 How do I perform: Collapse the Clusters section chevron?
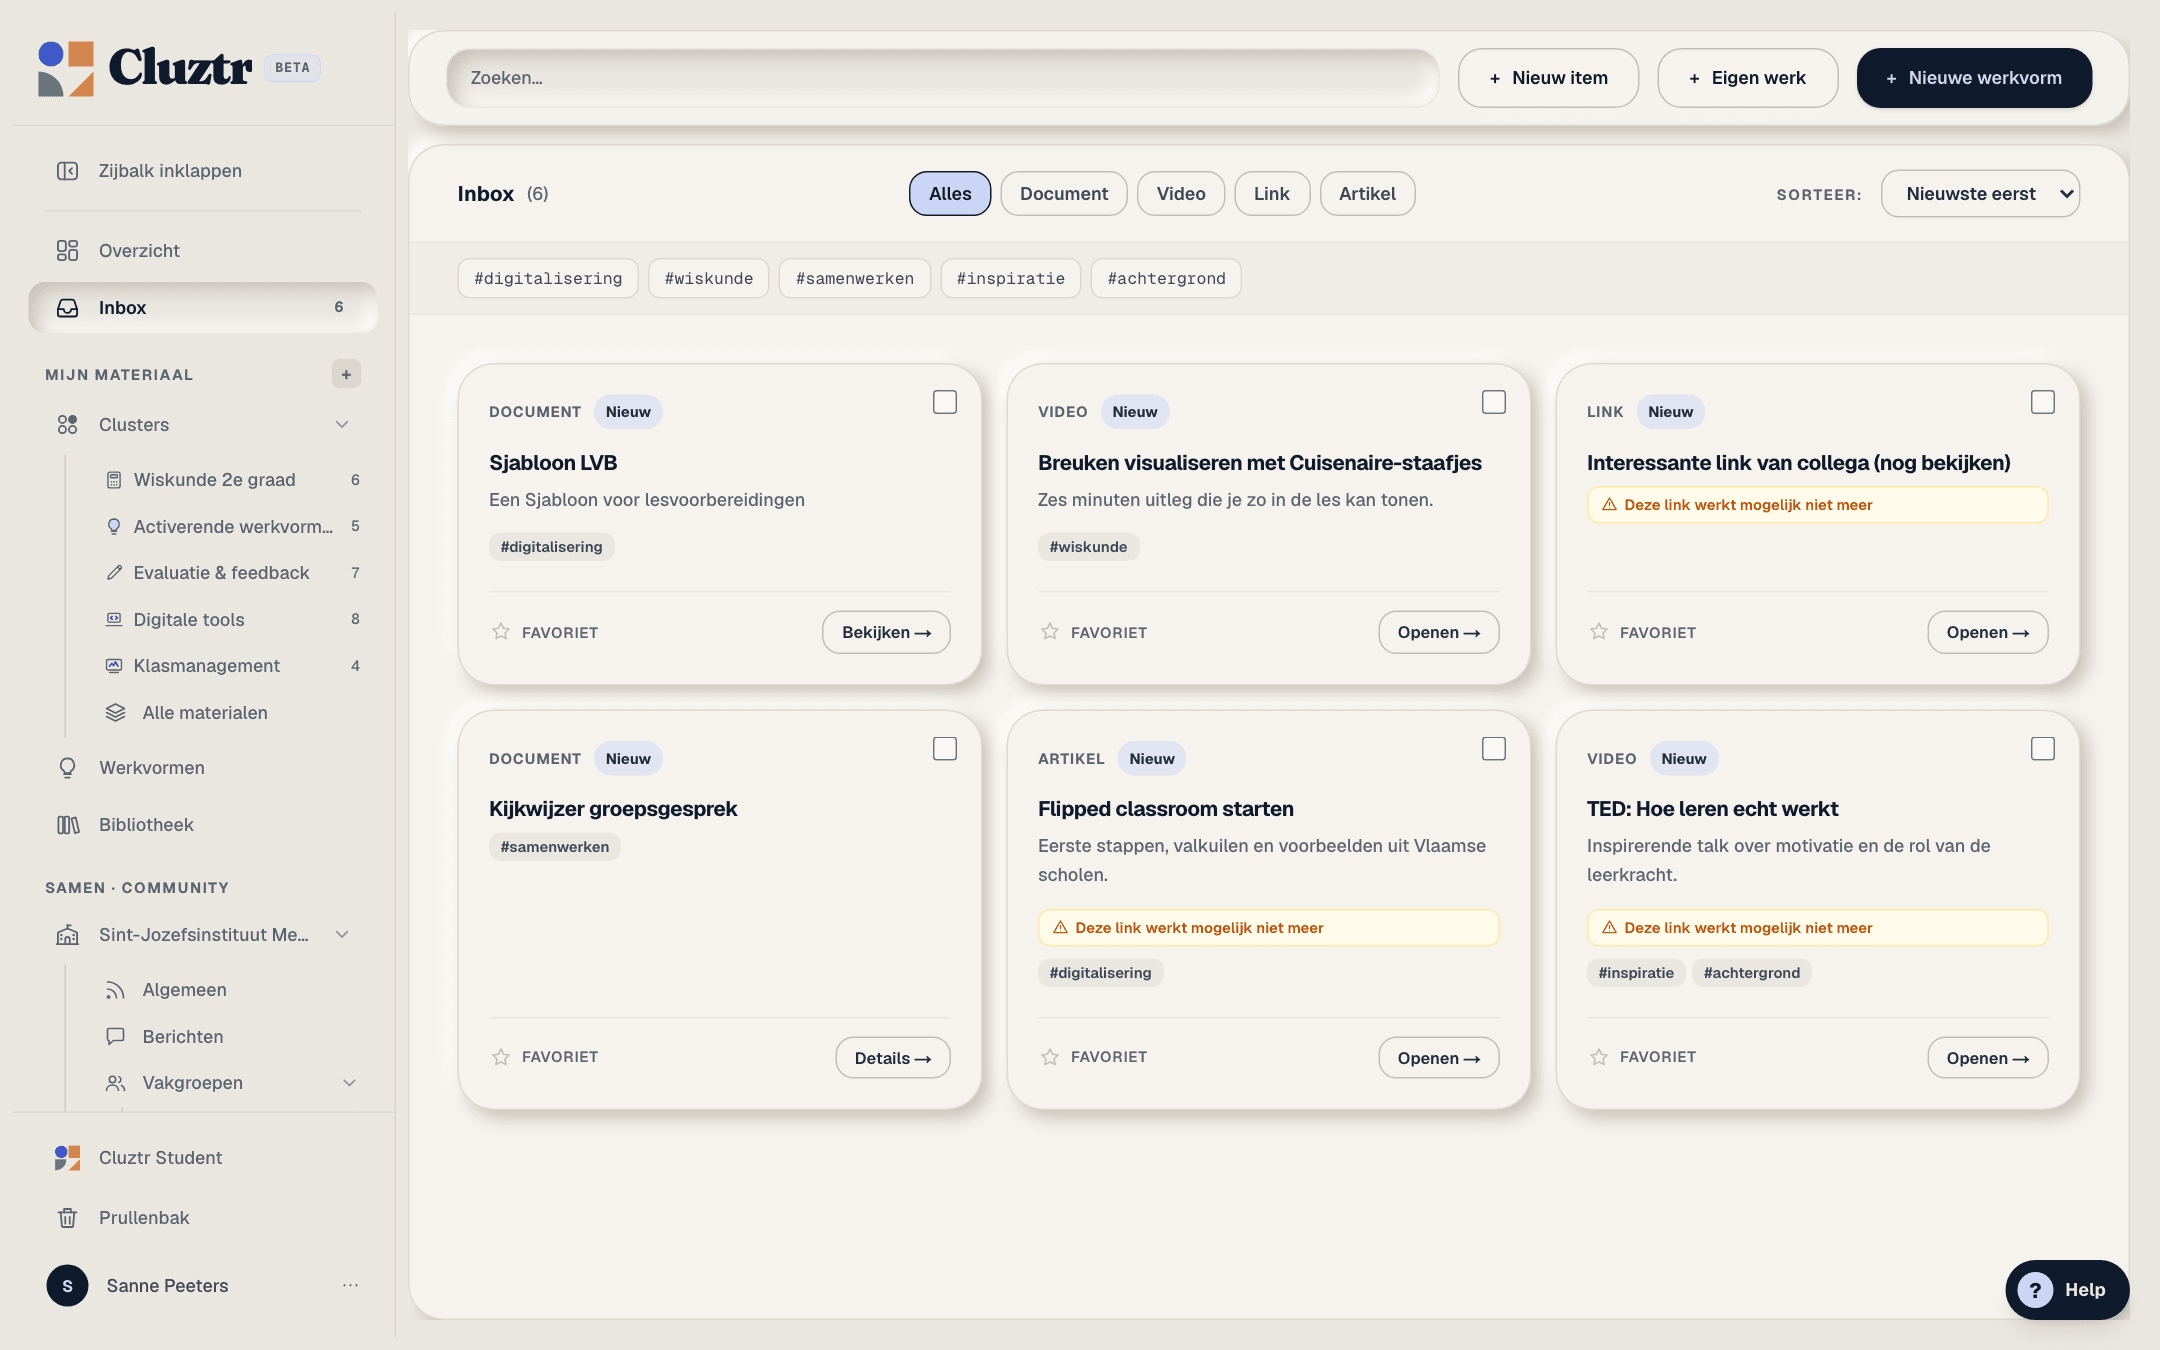[x=342, y=425]
